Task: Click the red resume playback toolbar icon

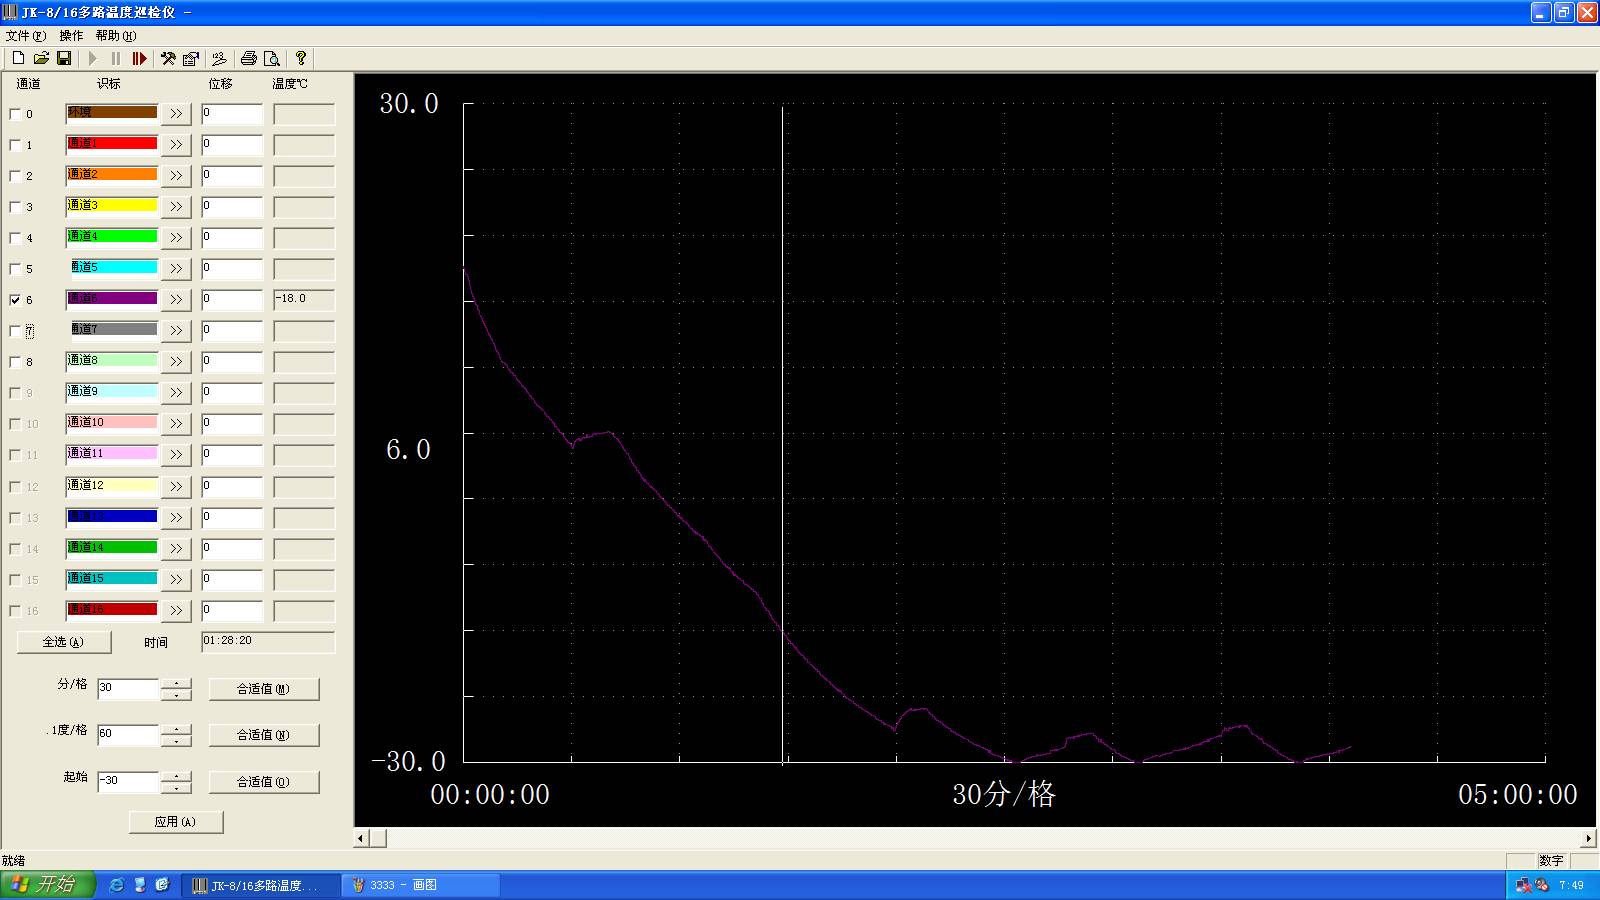Action: (x=139, y=59)
